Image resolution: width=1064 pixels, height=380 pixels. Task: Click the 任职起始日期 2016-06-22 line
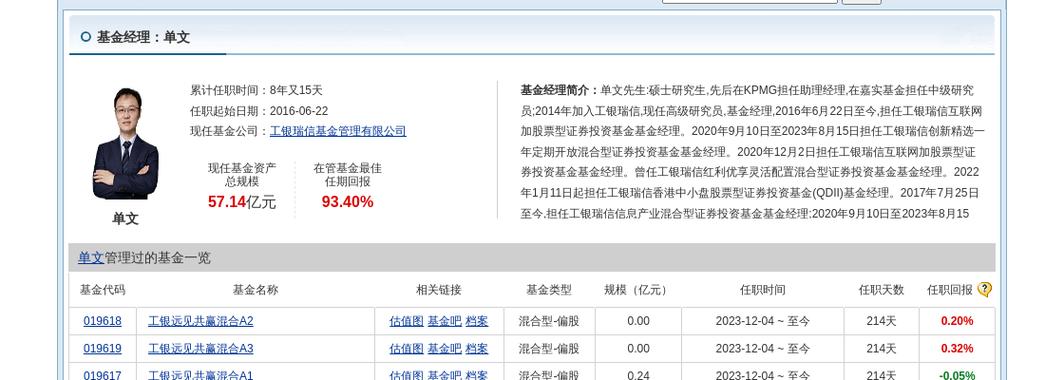coord(259,111)
